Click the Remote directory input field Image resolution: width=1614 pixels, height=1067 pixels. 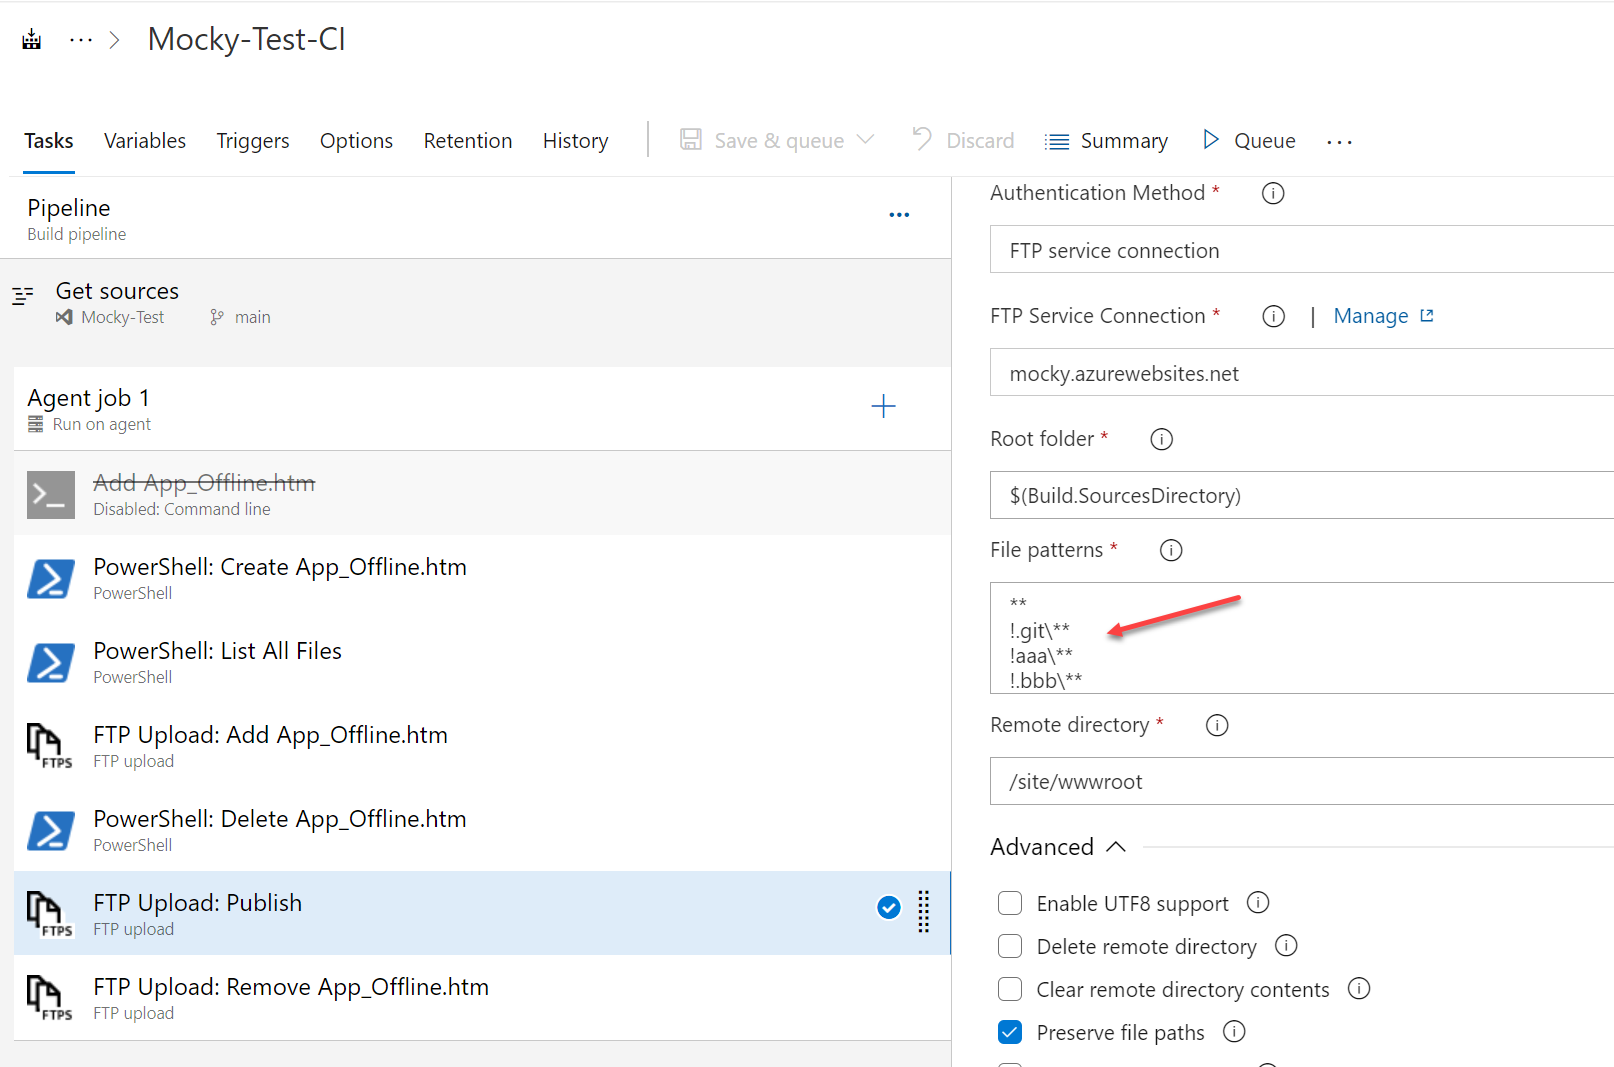coord(1302,781)
